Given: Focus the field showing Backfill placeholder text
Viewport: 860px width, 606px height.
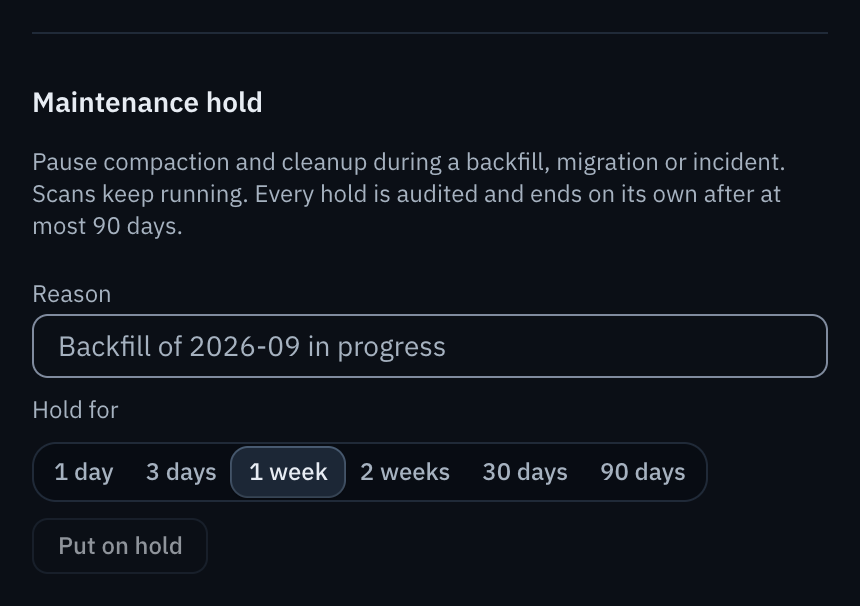Looking at the screenshot, I should click(x=430, y=346).
